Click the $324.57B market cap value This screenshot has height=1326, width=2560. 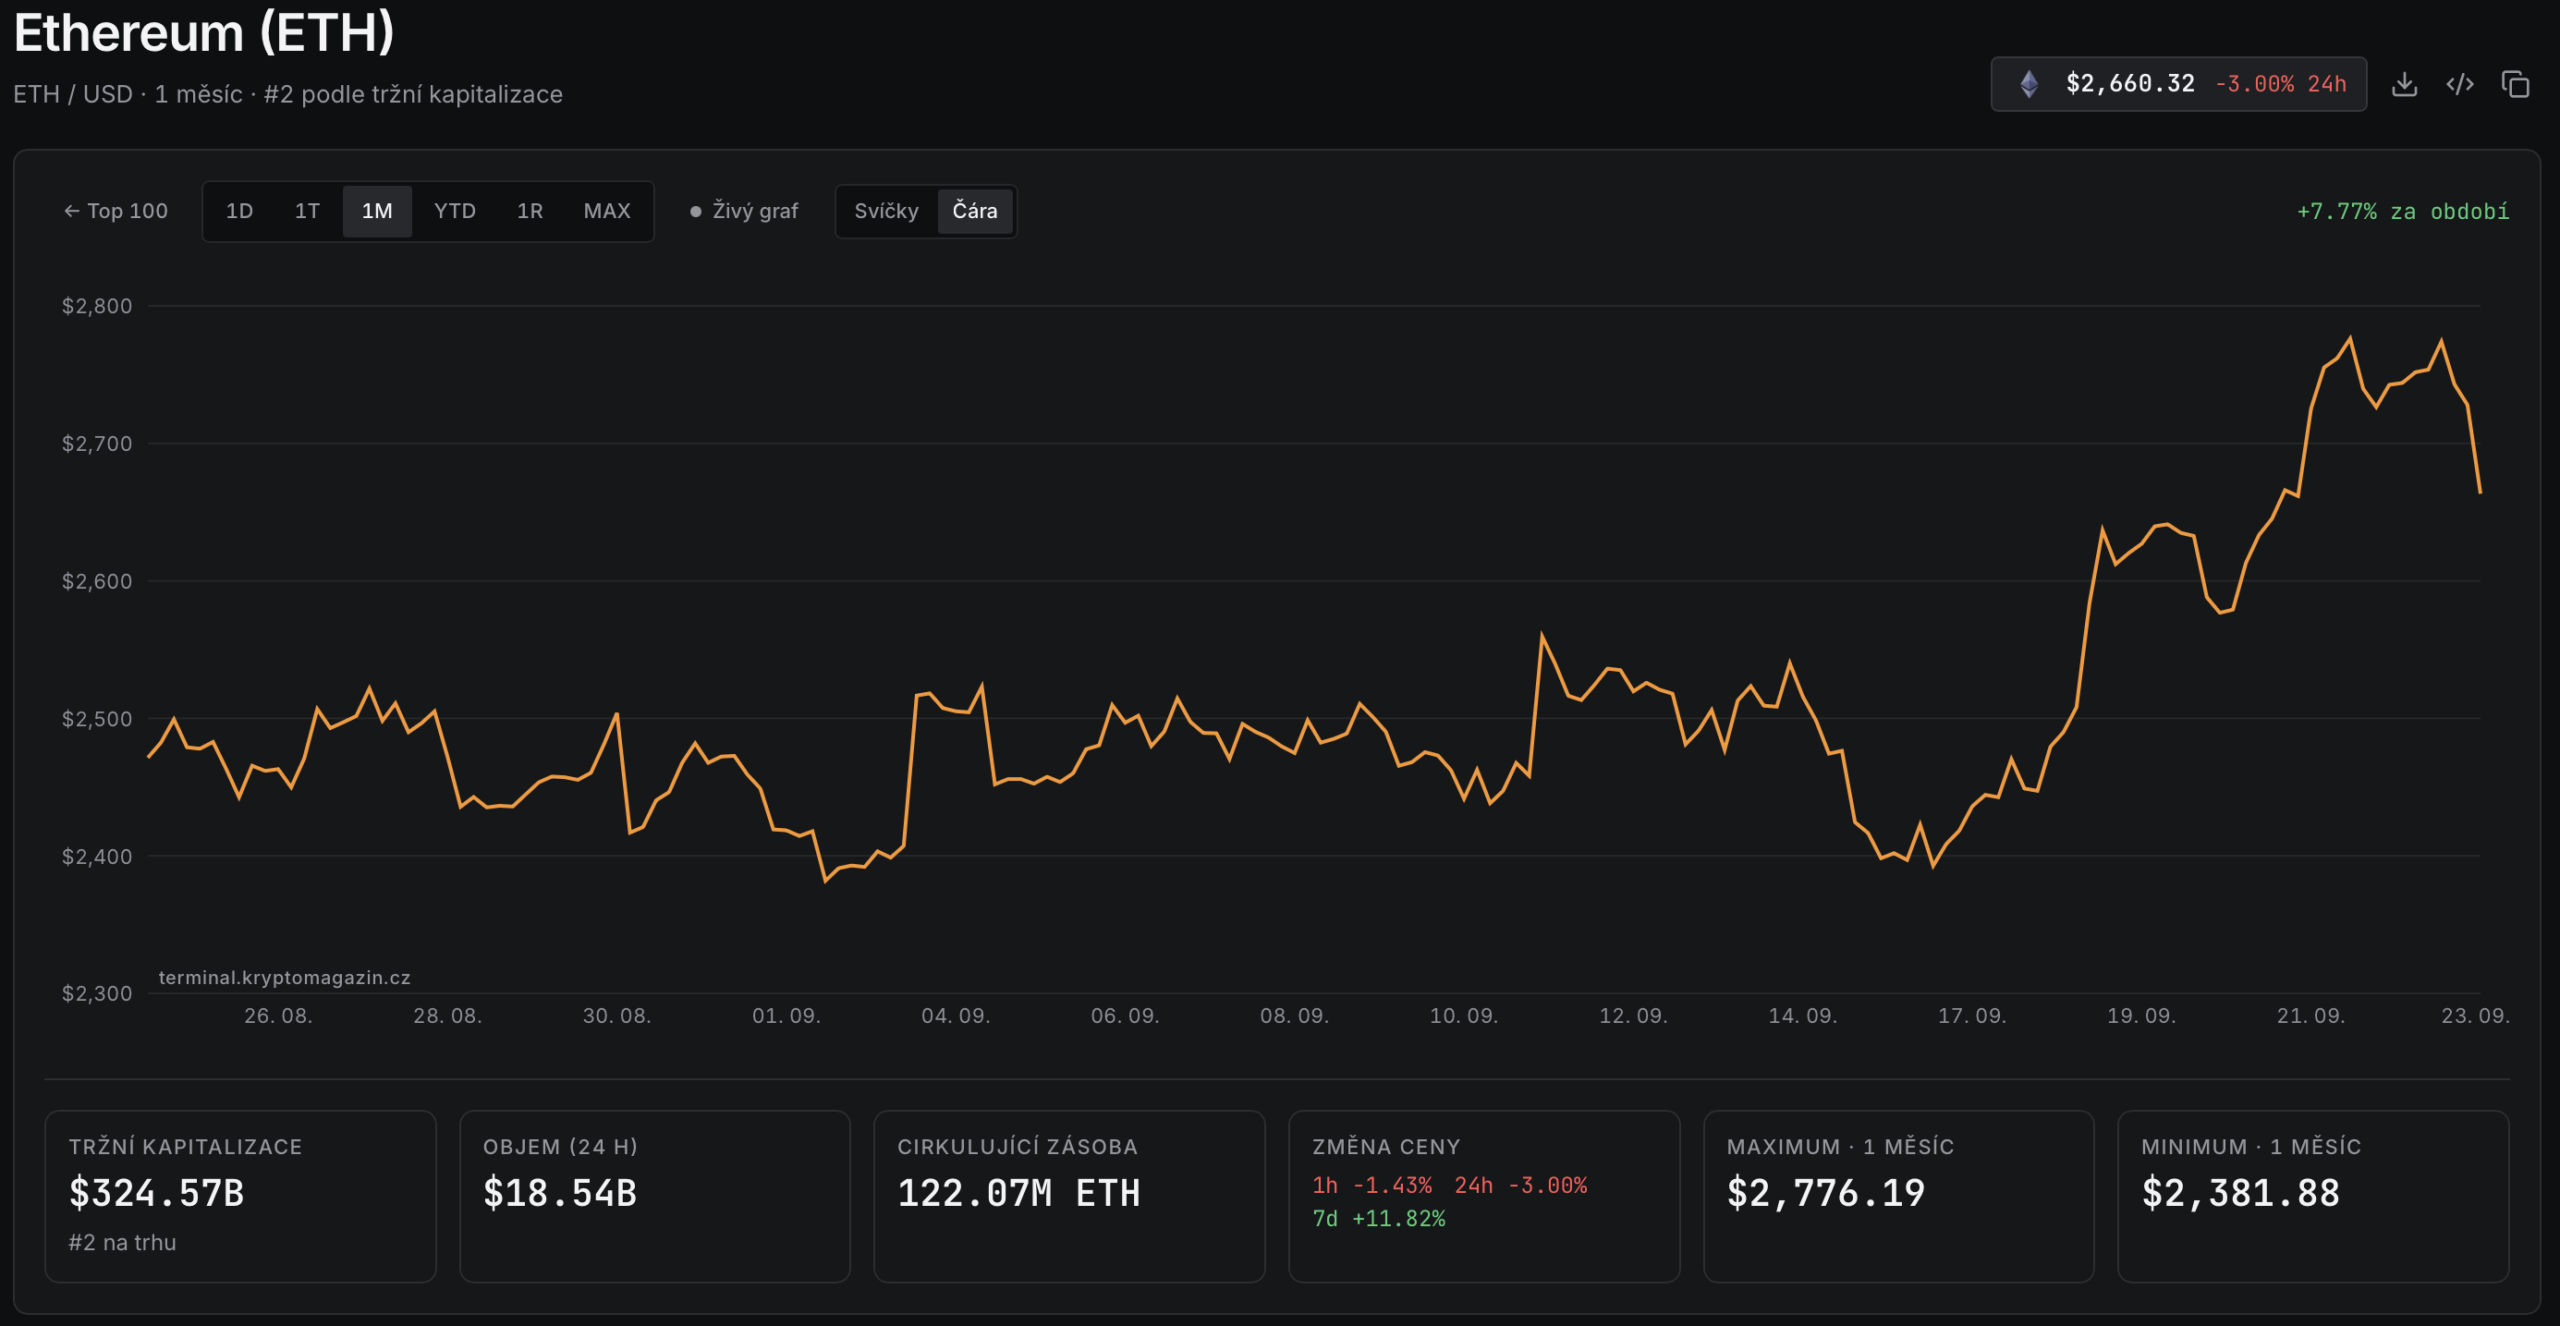coord(157,1193)
